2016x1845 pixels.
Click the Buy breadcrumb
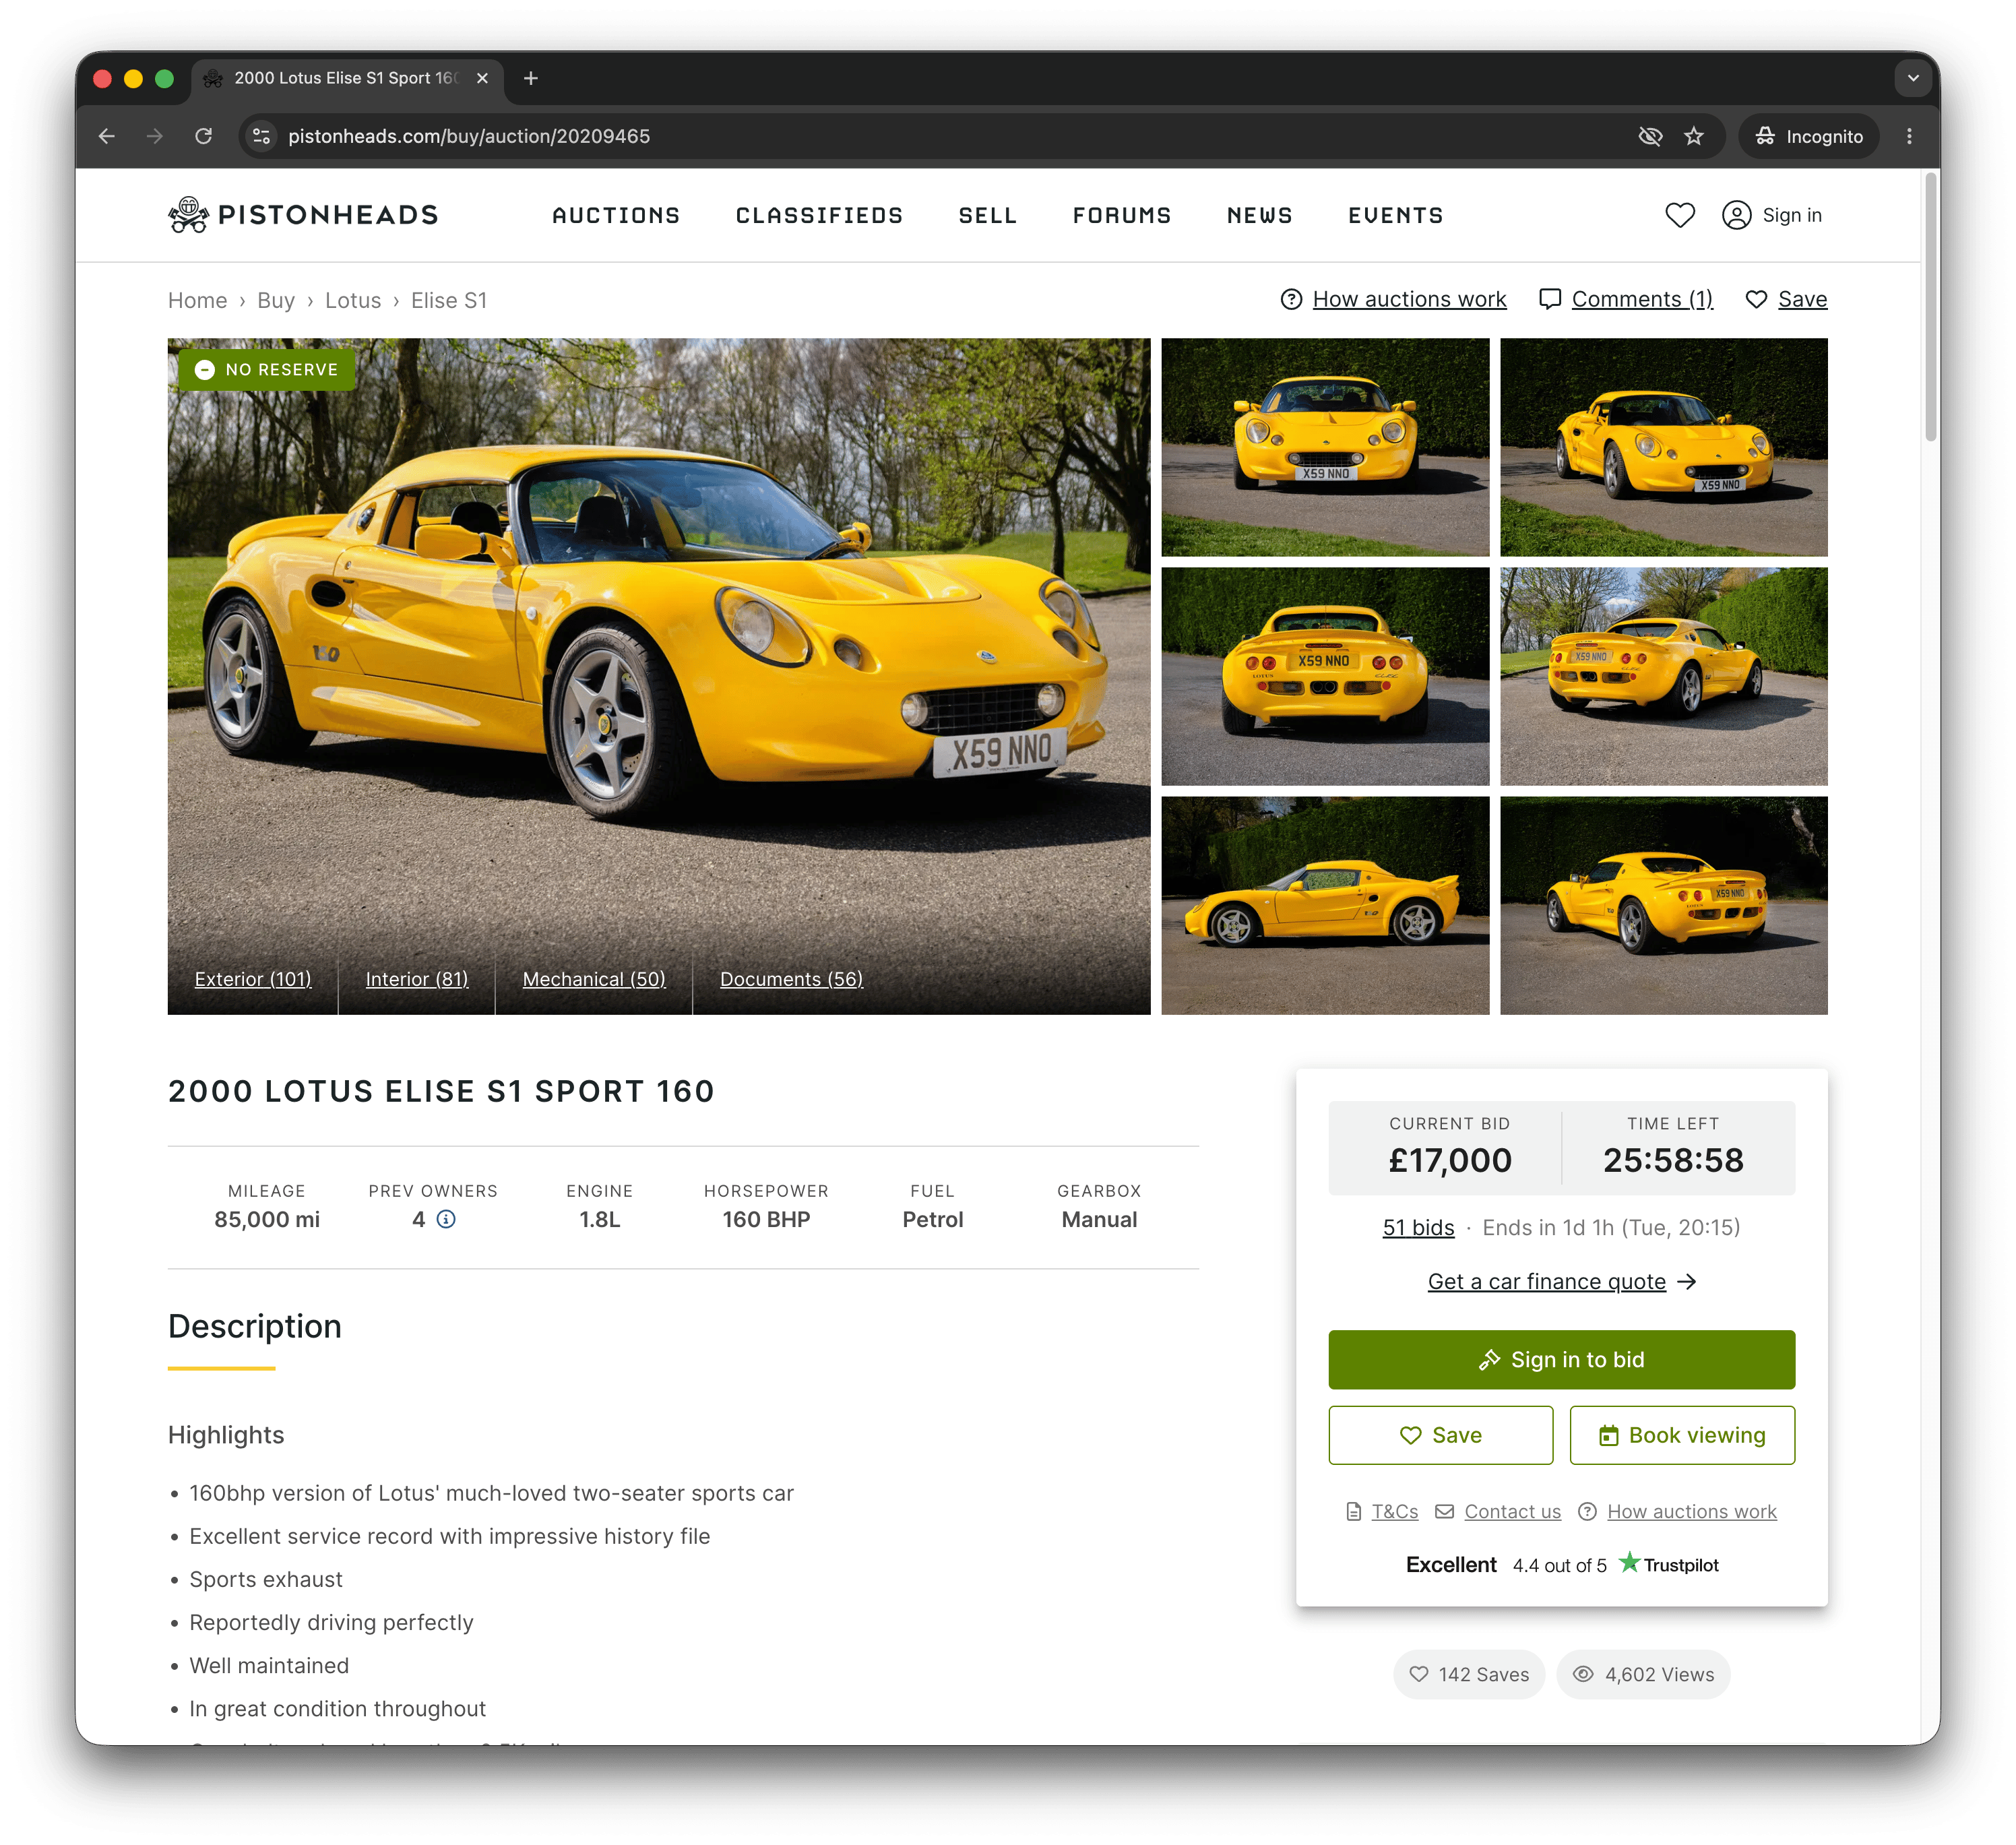(x=276, y=300)
